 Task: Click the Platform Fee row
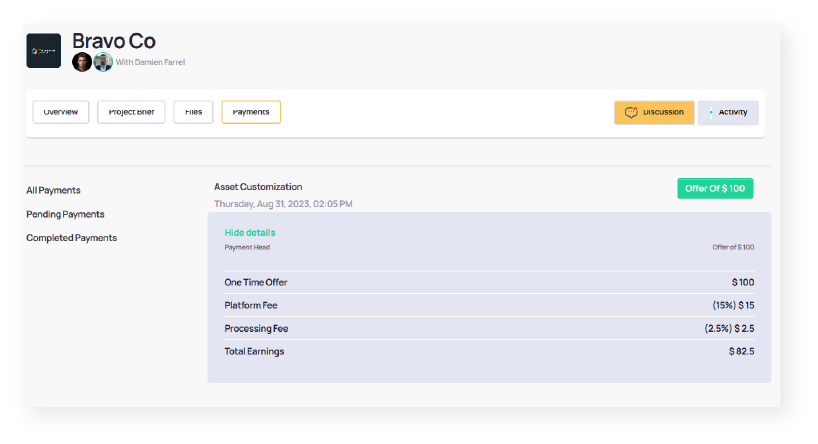pos(489,305)
